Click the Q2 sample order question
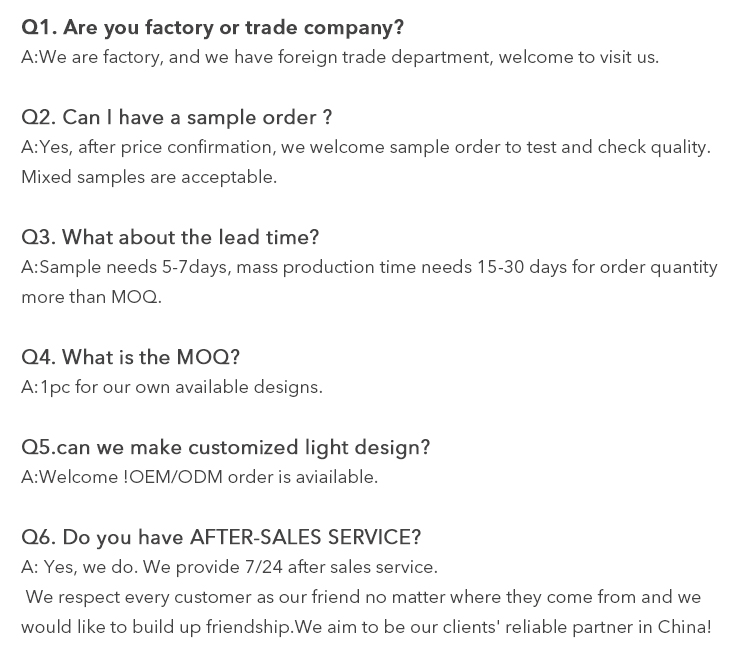This screenshot has width=750, height=669. (x=176, y=117)
